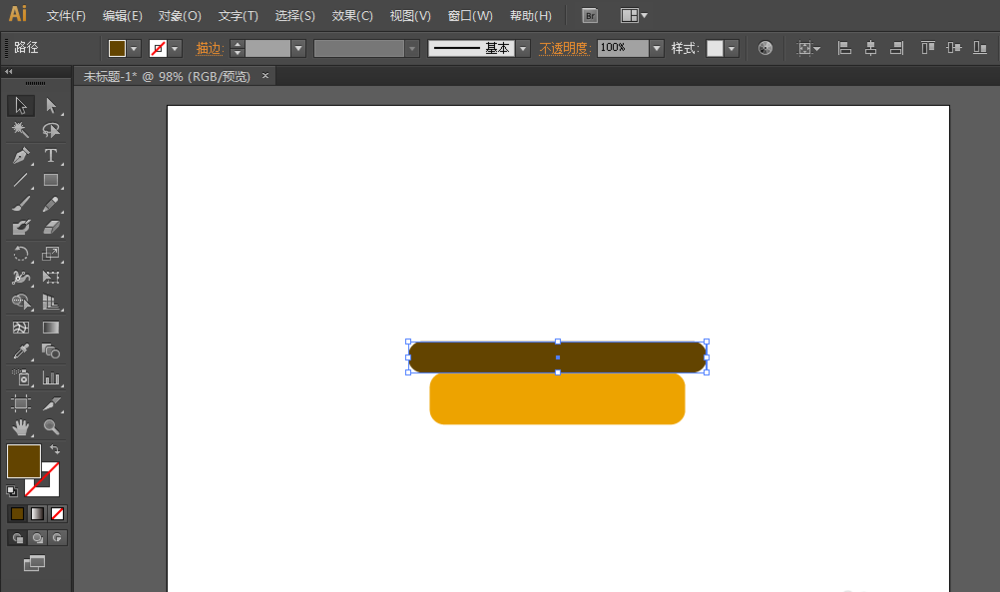
Task: Select the Free Transform tool
Action: tap(50, 278)
